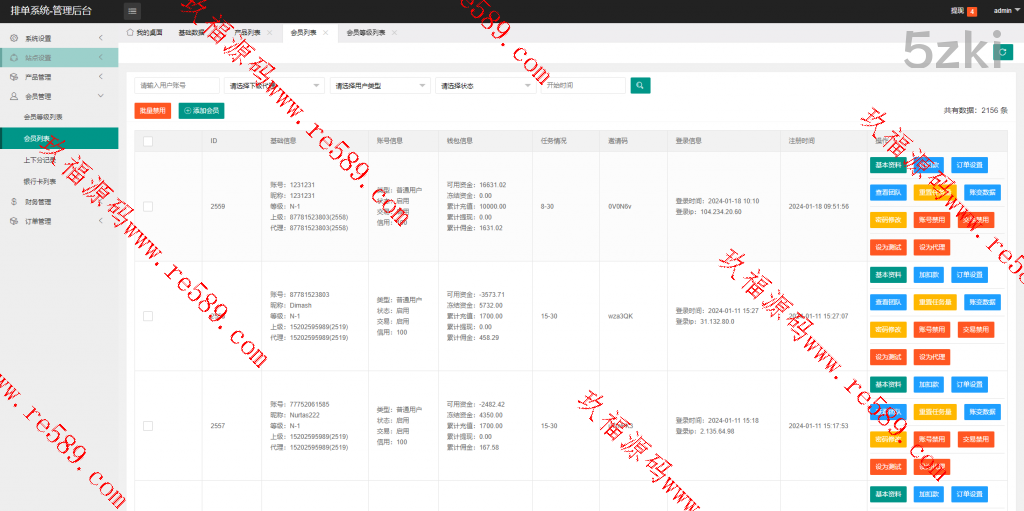
Task: Check the row checkbox for ID 2557
Action: click(148, 426)
